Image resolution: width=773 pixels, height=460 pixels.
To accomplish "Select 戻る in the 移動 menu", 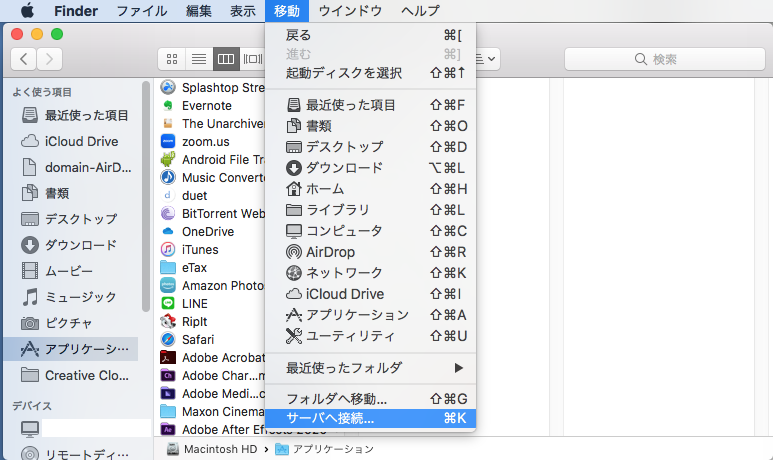I will pos(370,35).
